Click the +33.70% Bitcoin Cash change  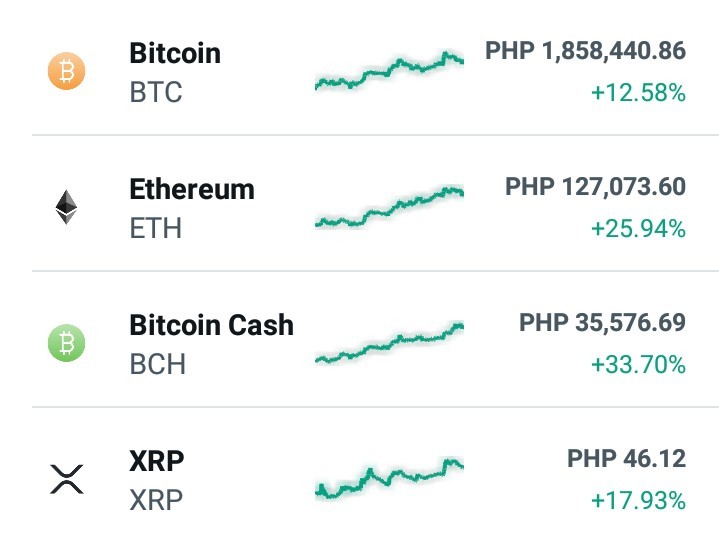coord(638,365)
